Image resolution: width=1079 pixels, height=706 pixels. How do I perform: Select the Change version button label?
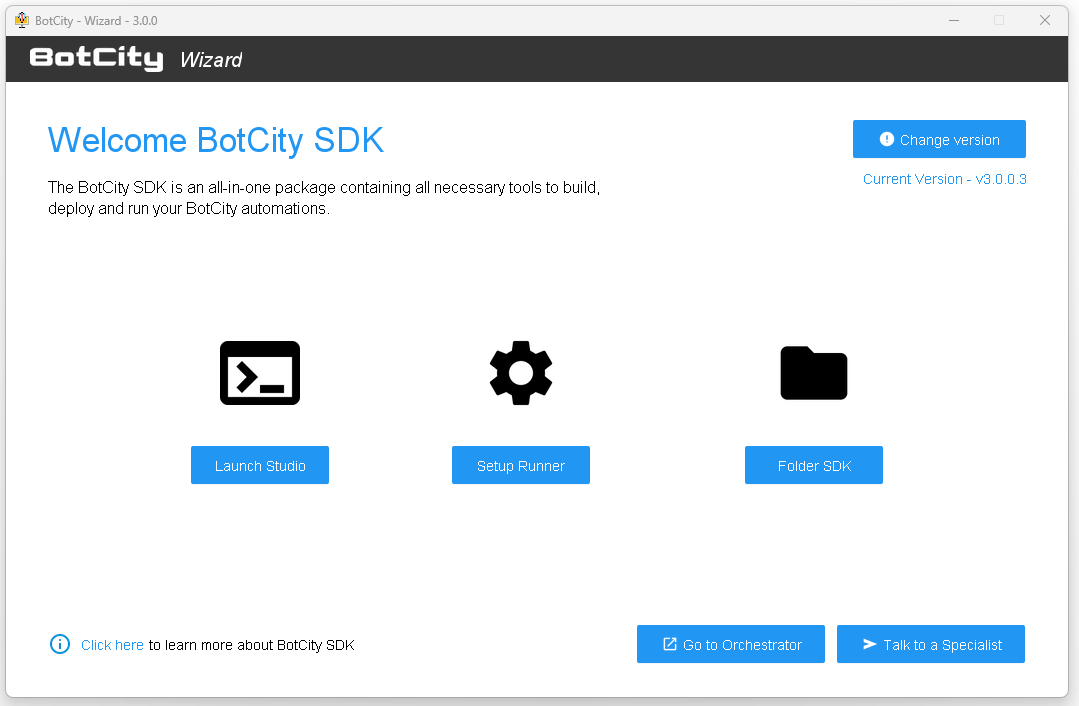click(949, 140)
